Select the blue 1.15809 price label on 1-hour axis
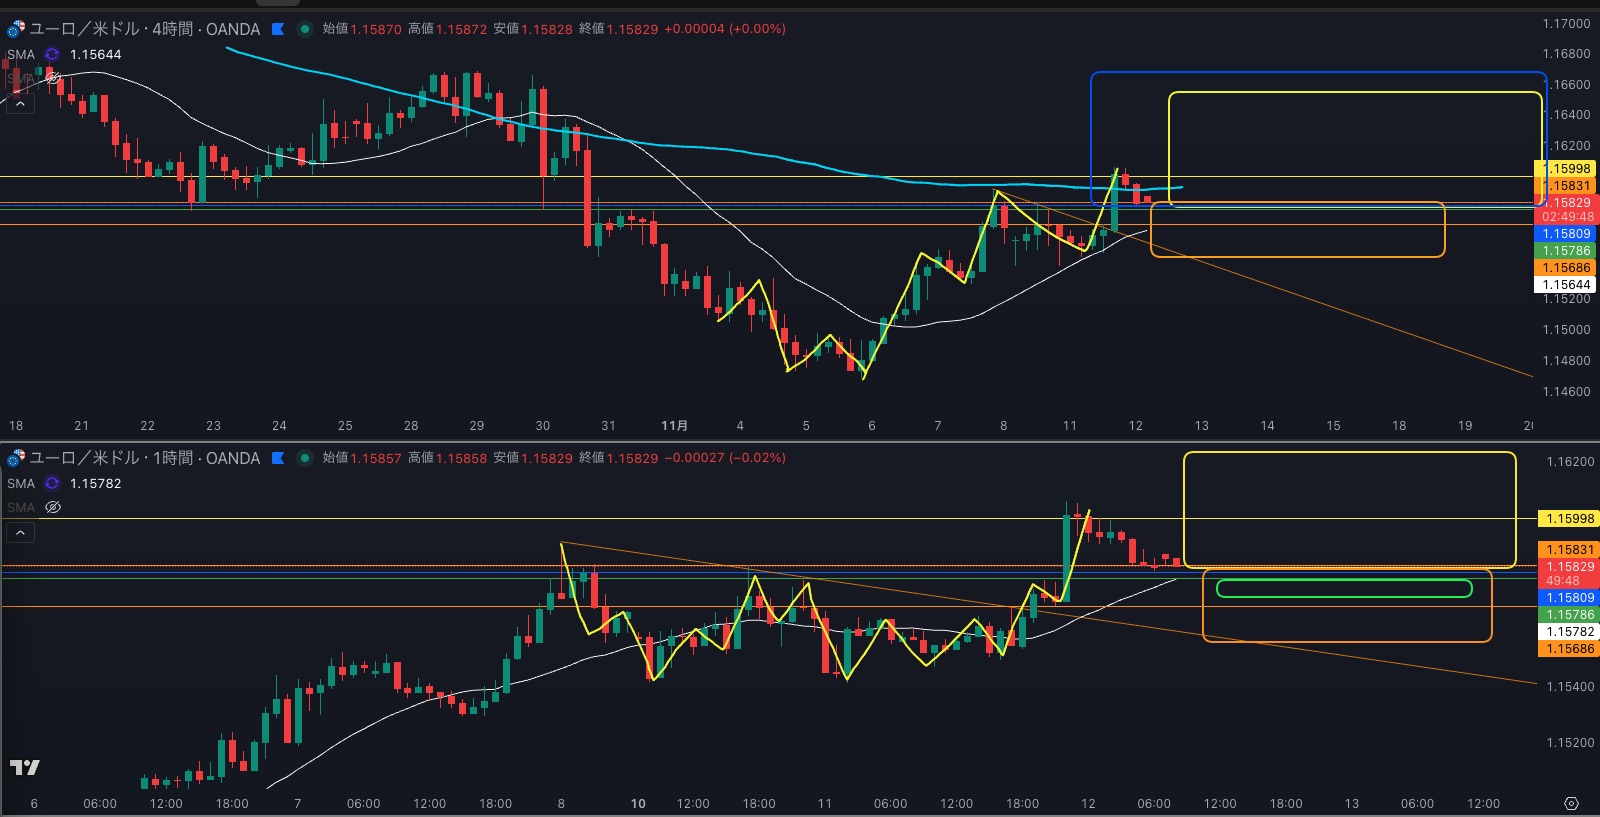The height and width of the screenshot is (817, 1600). coord(1567,598)
